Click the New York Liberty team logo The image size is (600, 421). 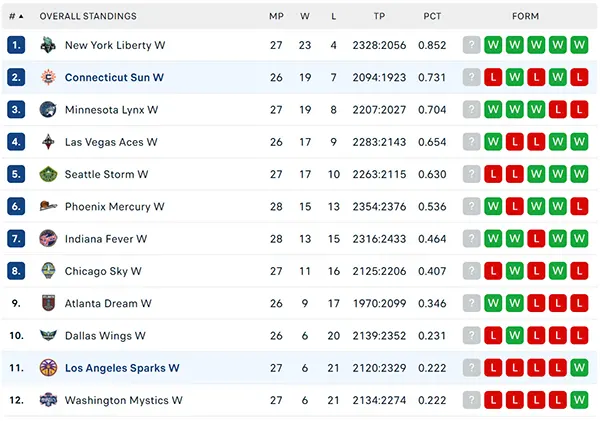48,45
